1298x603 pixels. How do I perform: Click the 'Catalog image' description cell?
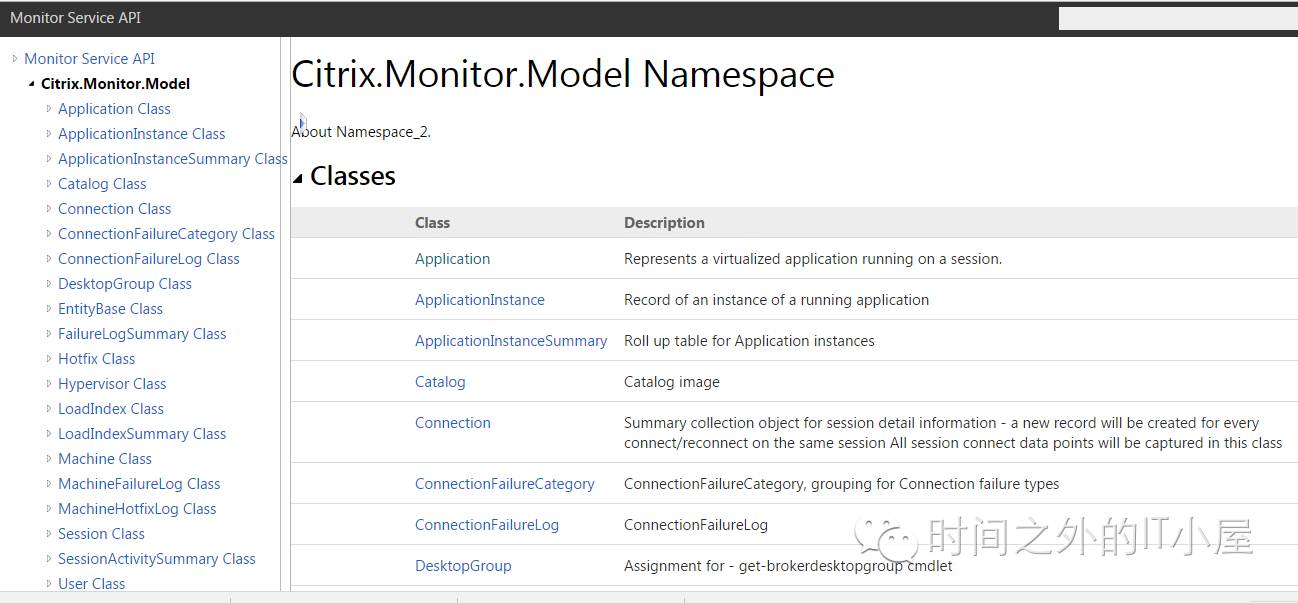[x=672, y=382]
